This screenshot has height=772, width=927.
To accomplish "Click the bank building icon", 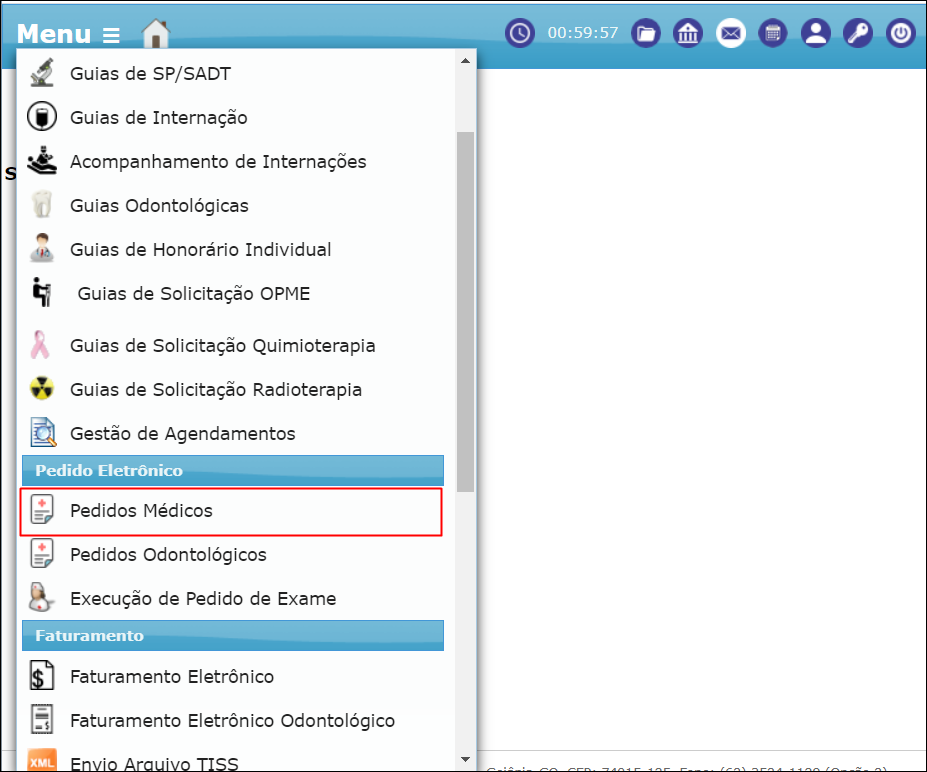I will point(688,33).
